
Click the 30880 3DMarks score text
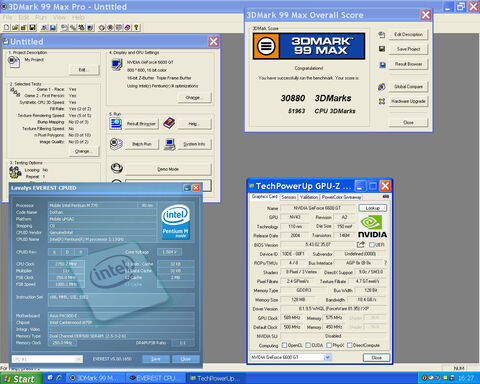(316, 98)
